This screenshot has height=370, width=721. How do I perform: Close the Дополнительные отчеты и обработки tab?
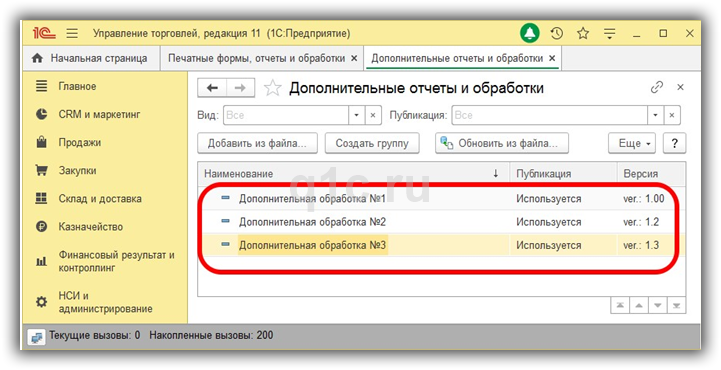pos(552,58)
